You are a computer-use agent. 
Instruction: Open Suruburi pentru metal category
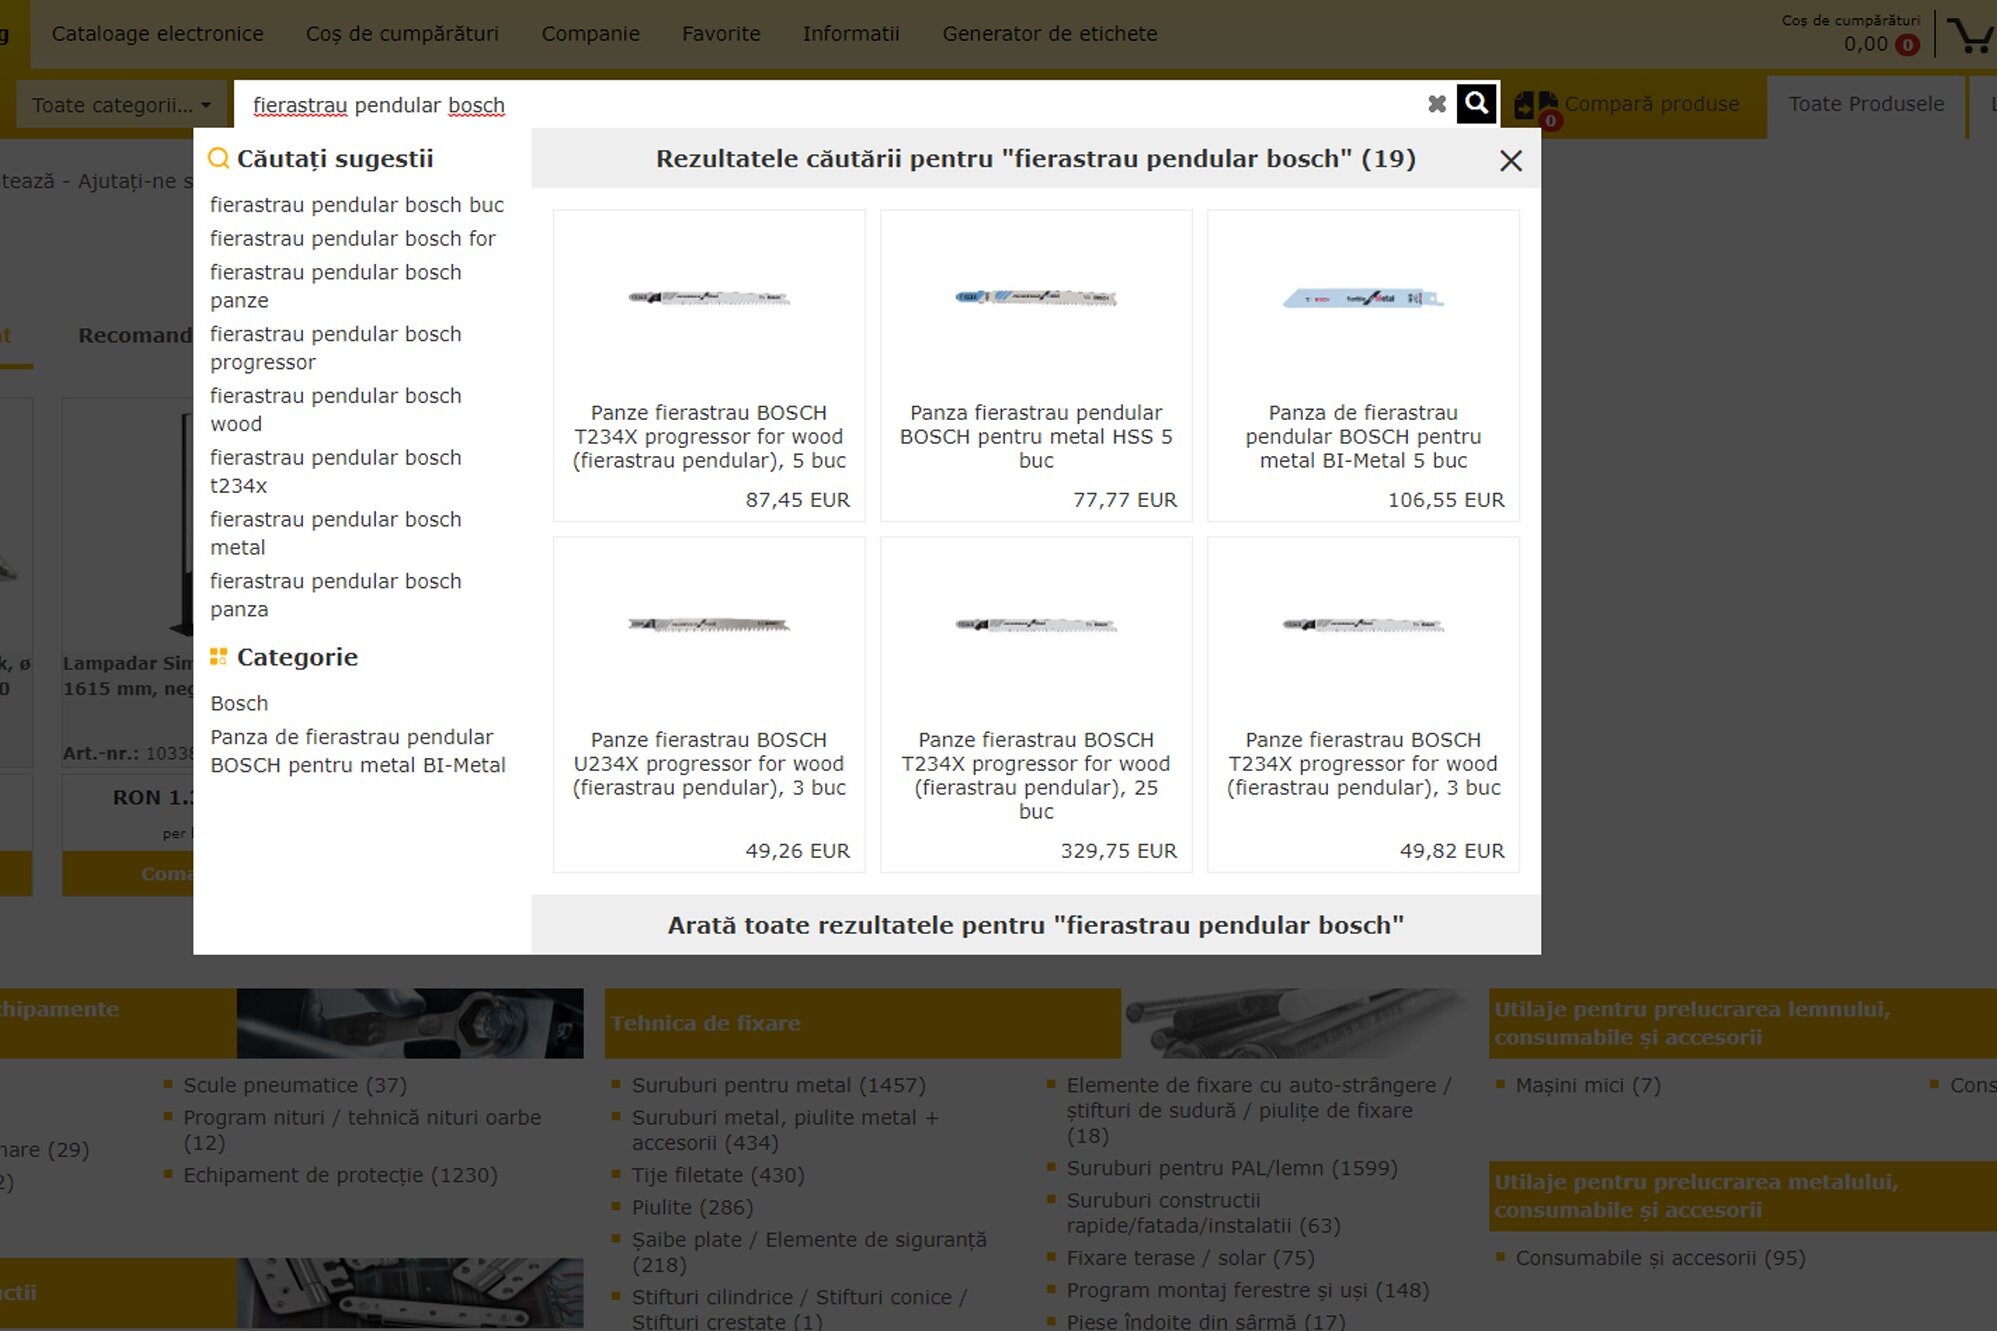[778, 1084]
